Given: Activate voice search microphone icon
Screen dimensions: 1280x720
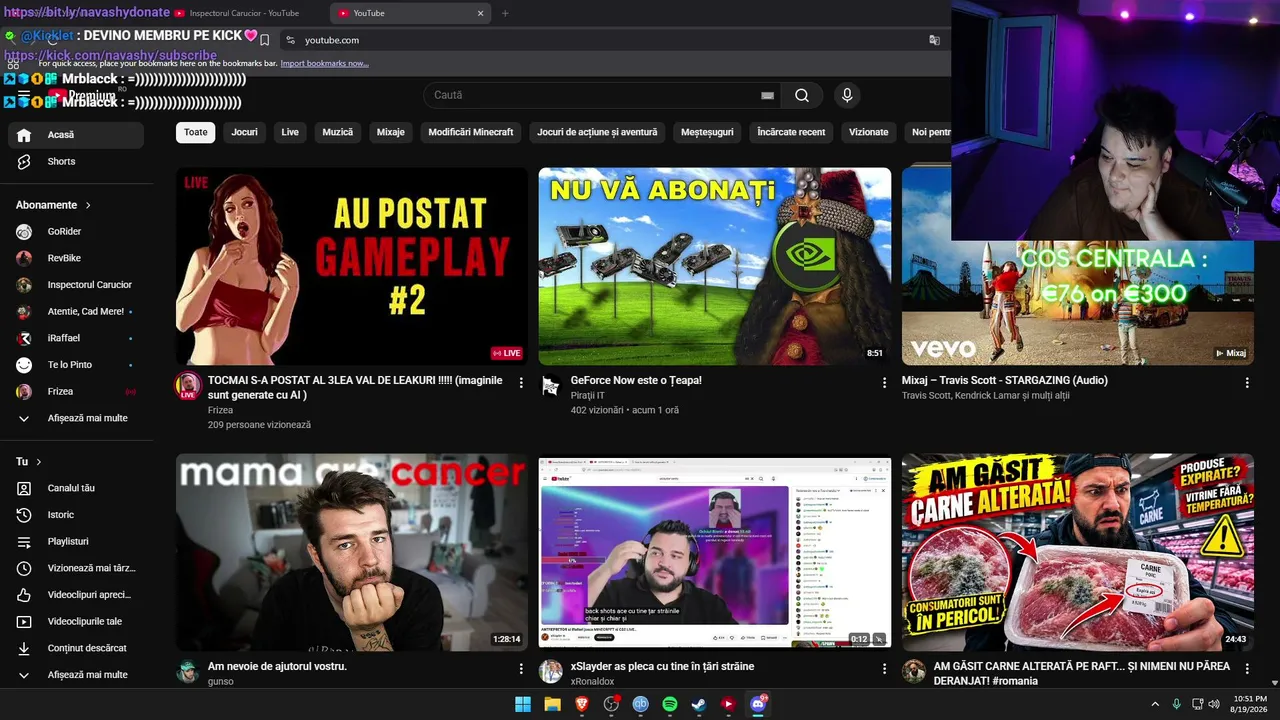Looking at the screenshot, I should click(847, 95).
